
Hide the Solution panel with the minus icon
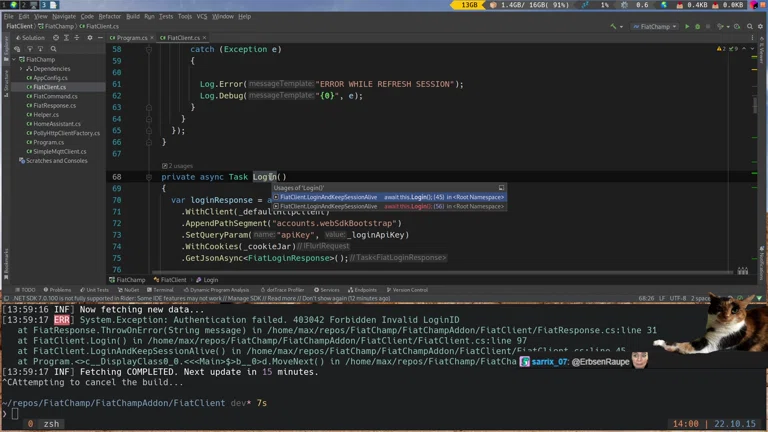pyautogui.click(x=100, y=38)
